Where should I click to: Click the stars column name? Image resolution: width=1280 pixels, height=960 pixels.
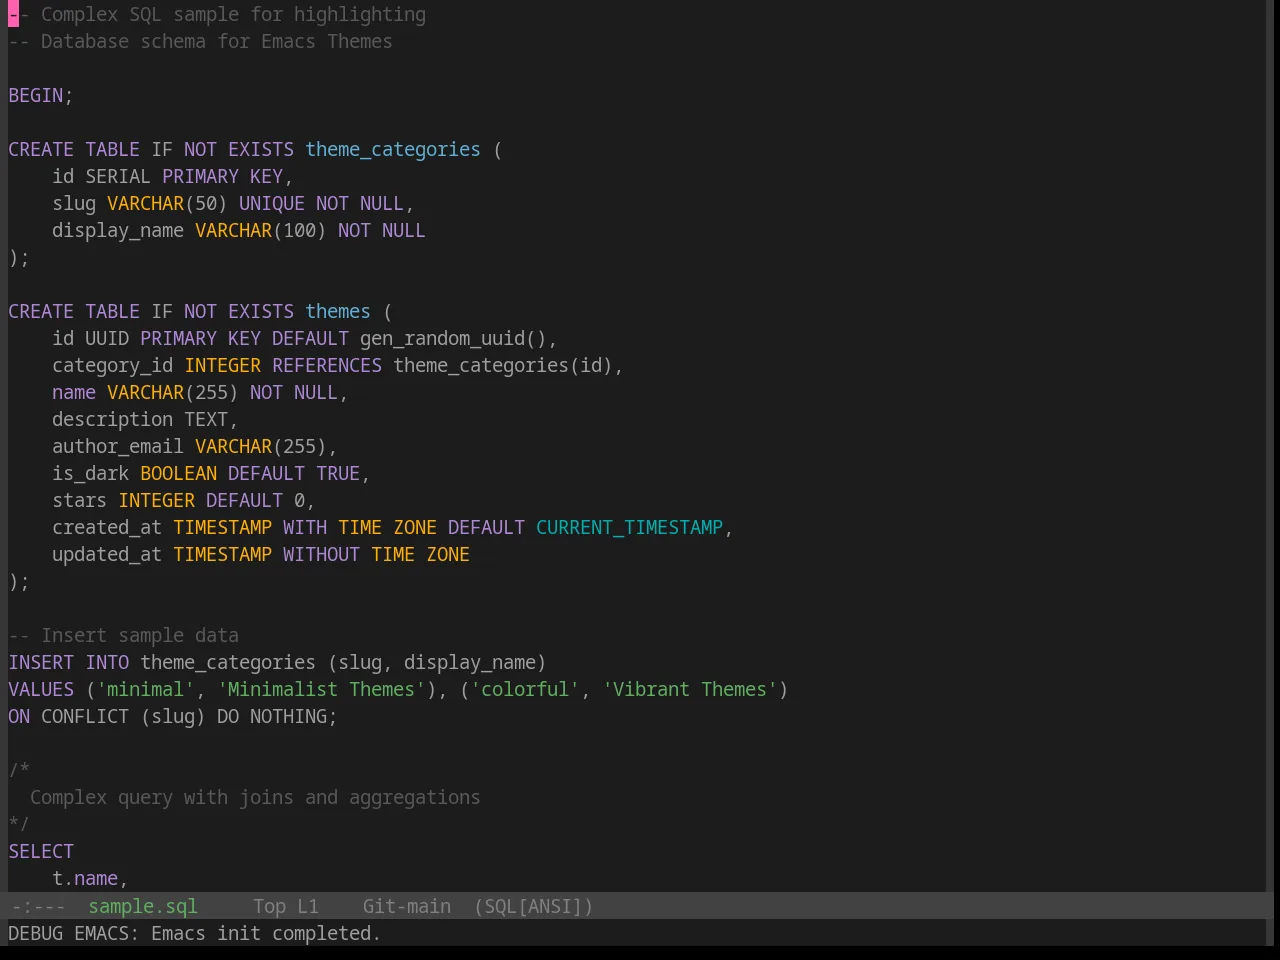(x=80, y=500)
